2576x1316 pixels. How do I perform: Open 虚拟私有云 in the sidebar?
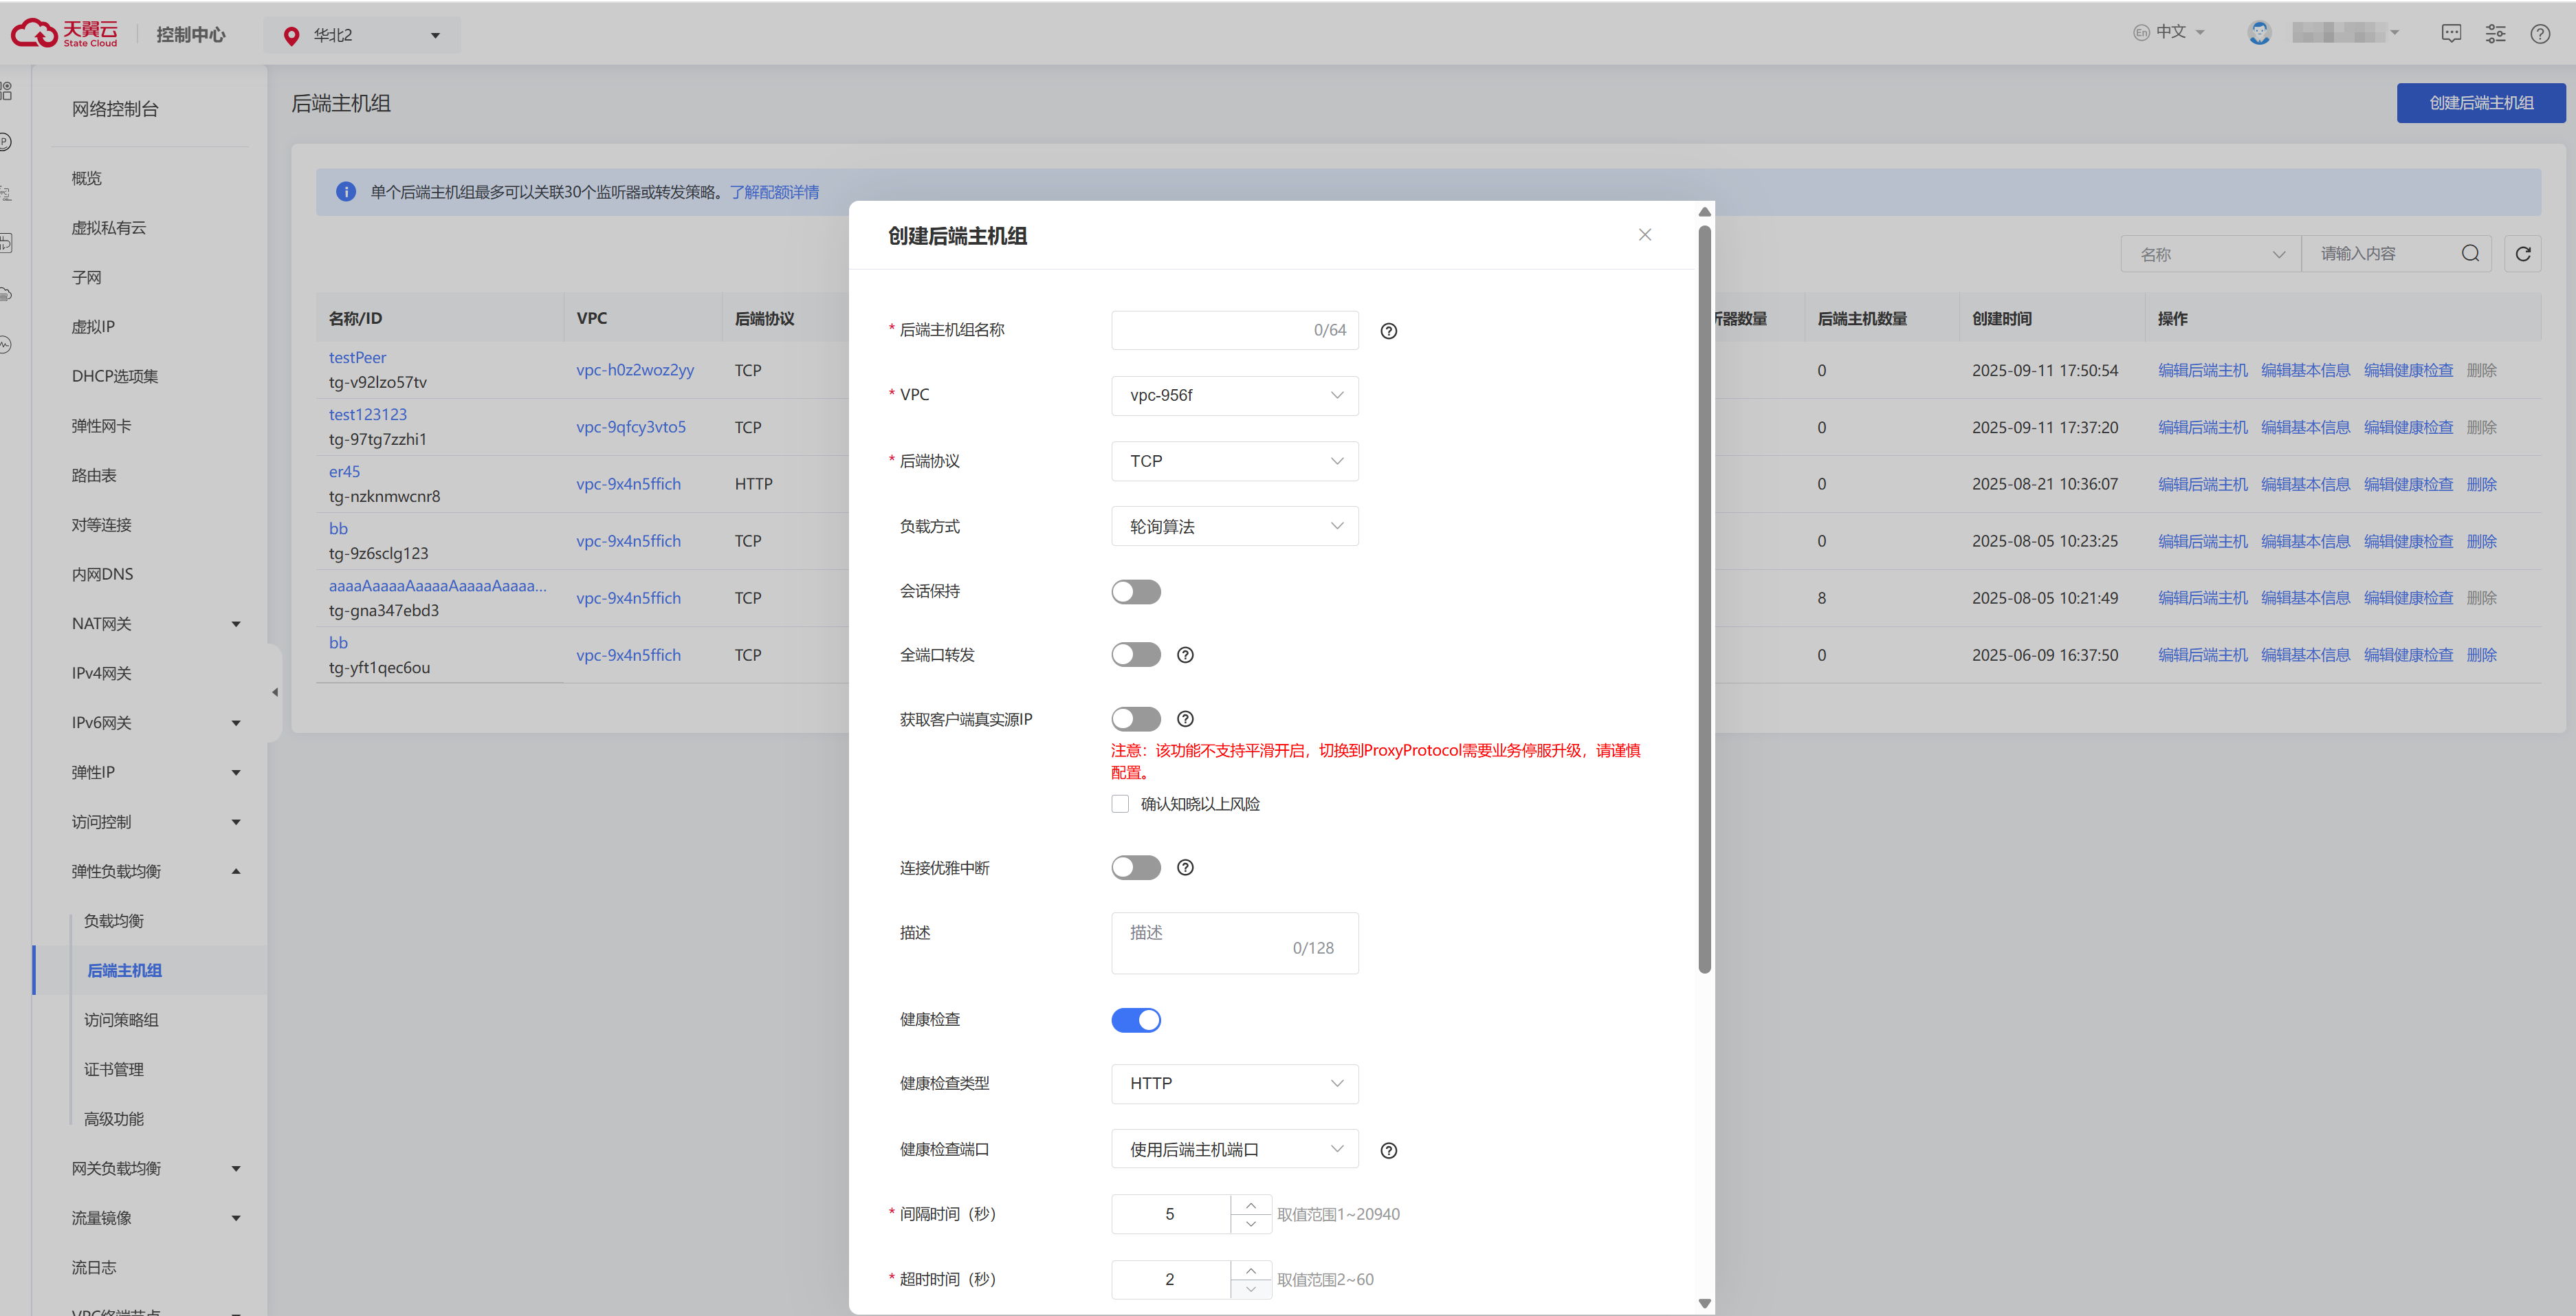tap(108, 228)
